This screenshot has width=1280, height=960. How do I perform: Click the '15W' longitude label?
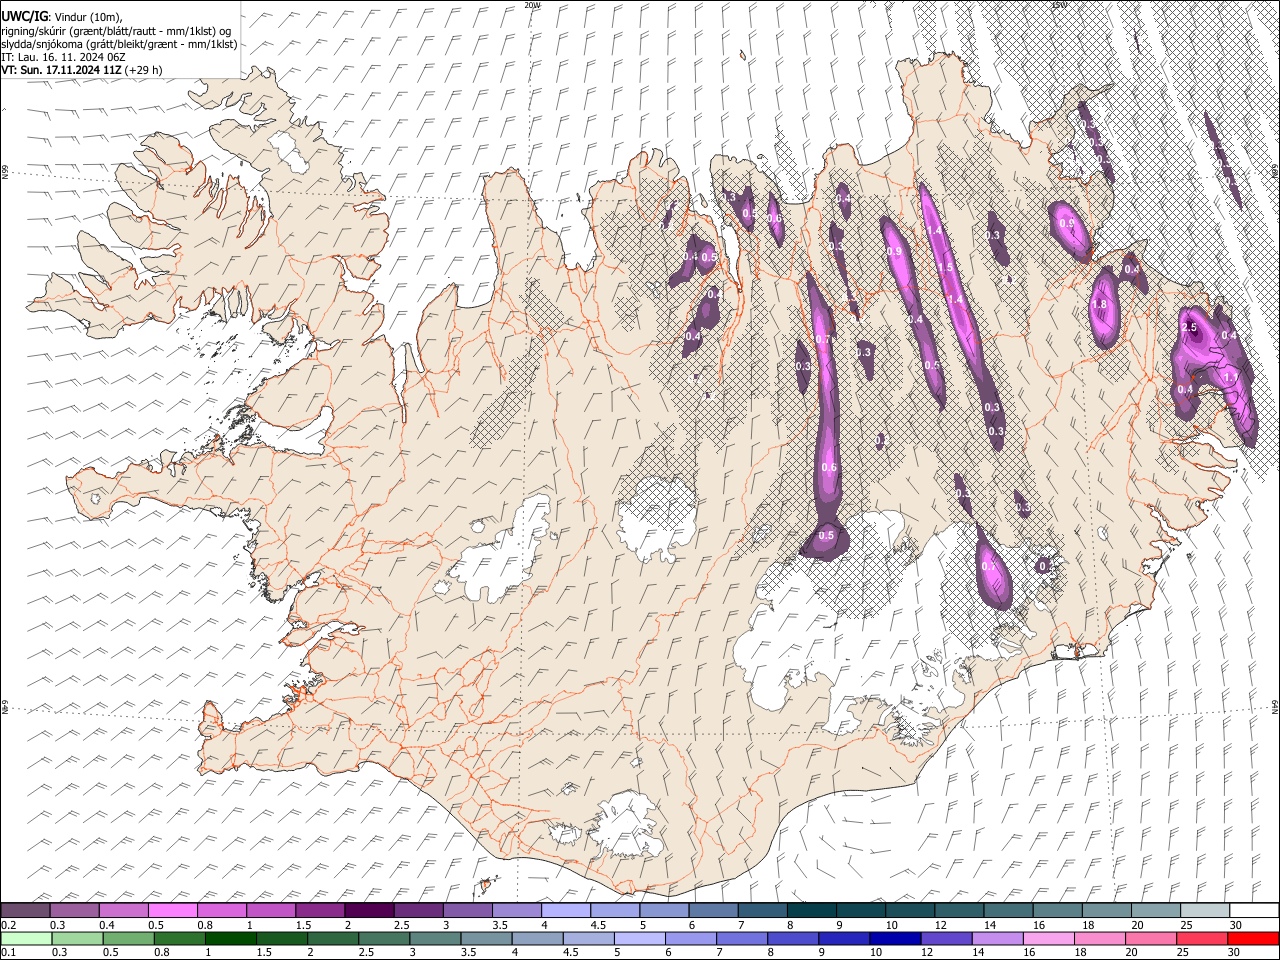tap(1059, 5)
